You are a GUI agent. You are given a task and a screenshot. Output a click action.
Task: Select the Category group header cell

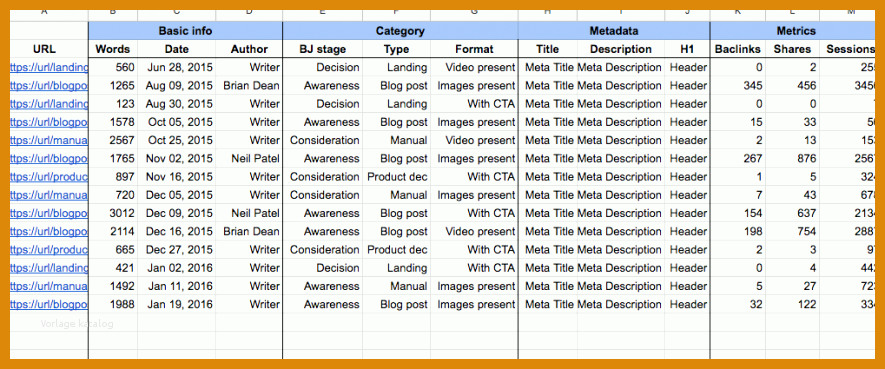coord(400,30)
